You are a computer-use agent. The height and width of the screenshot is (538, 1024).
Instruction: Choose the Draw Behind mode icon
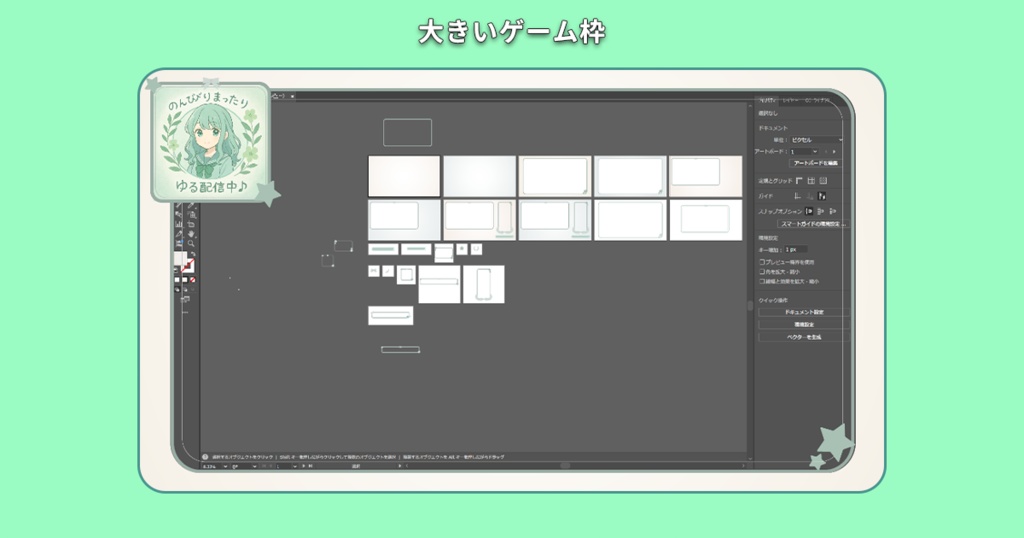(x=185, y=289)
